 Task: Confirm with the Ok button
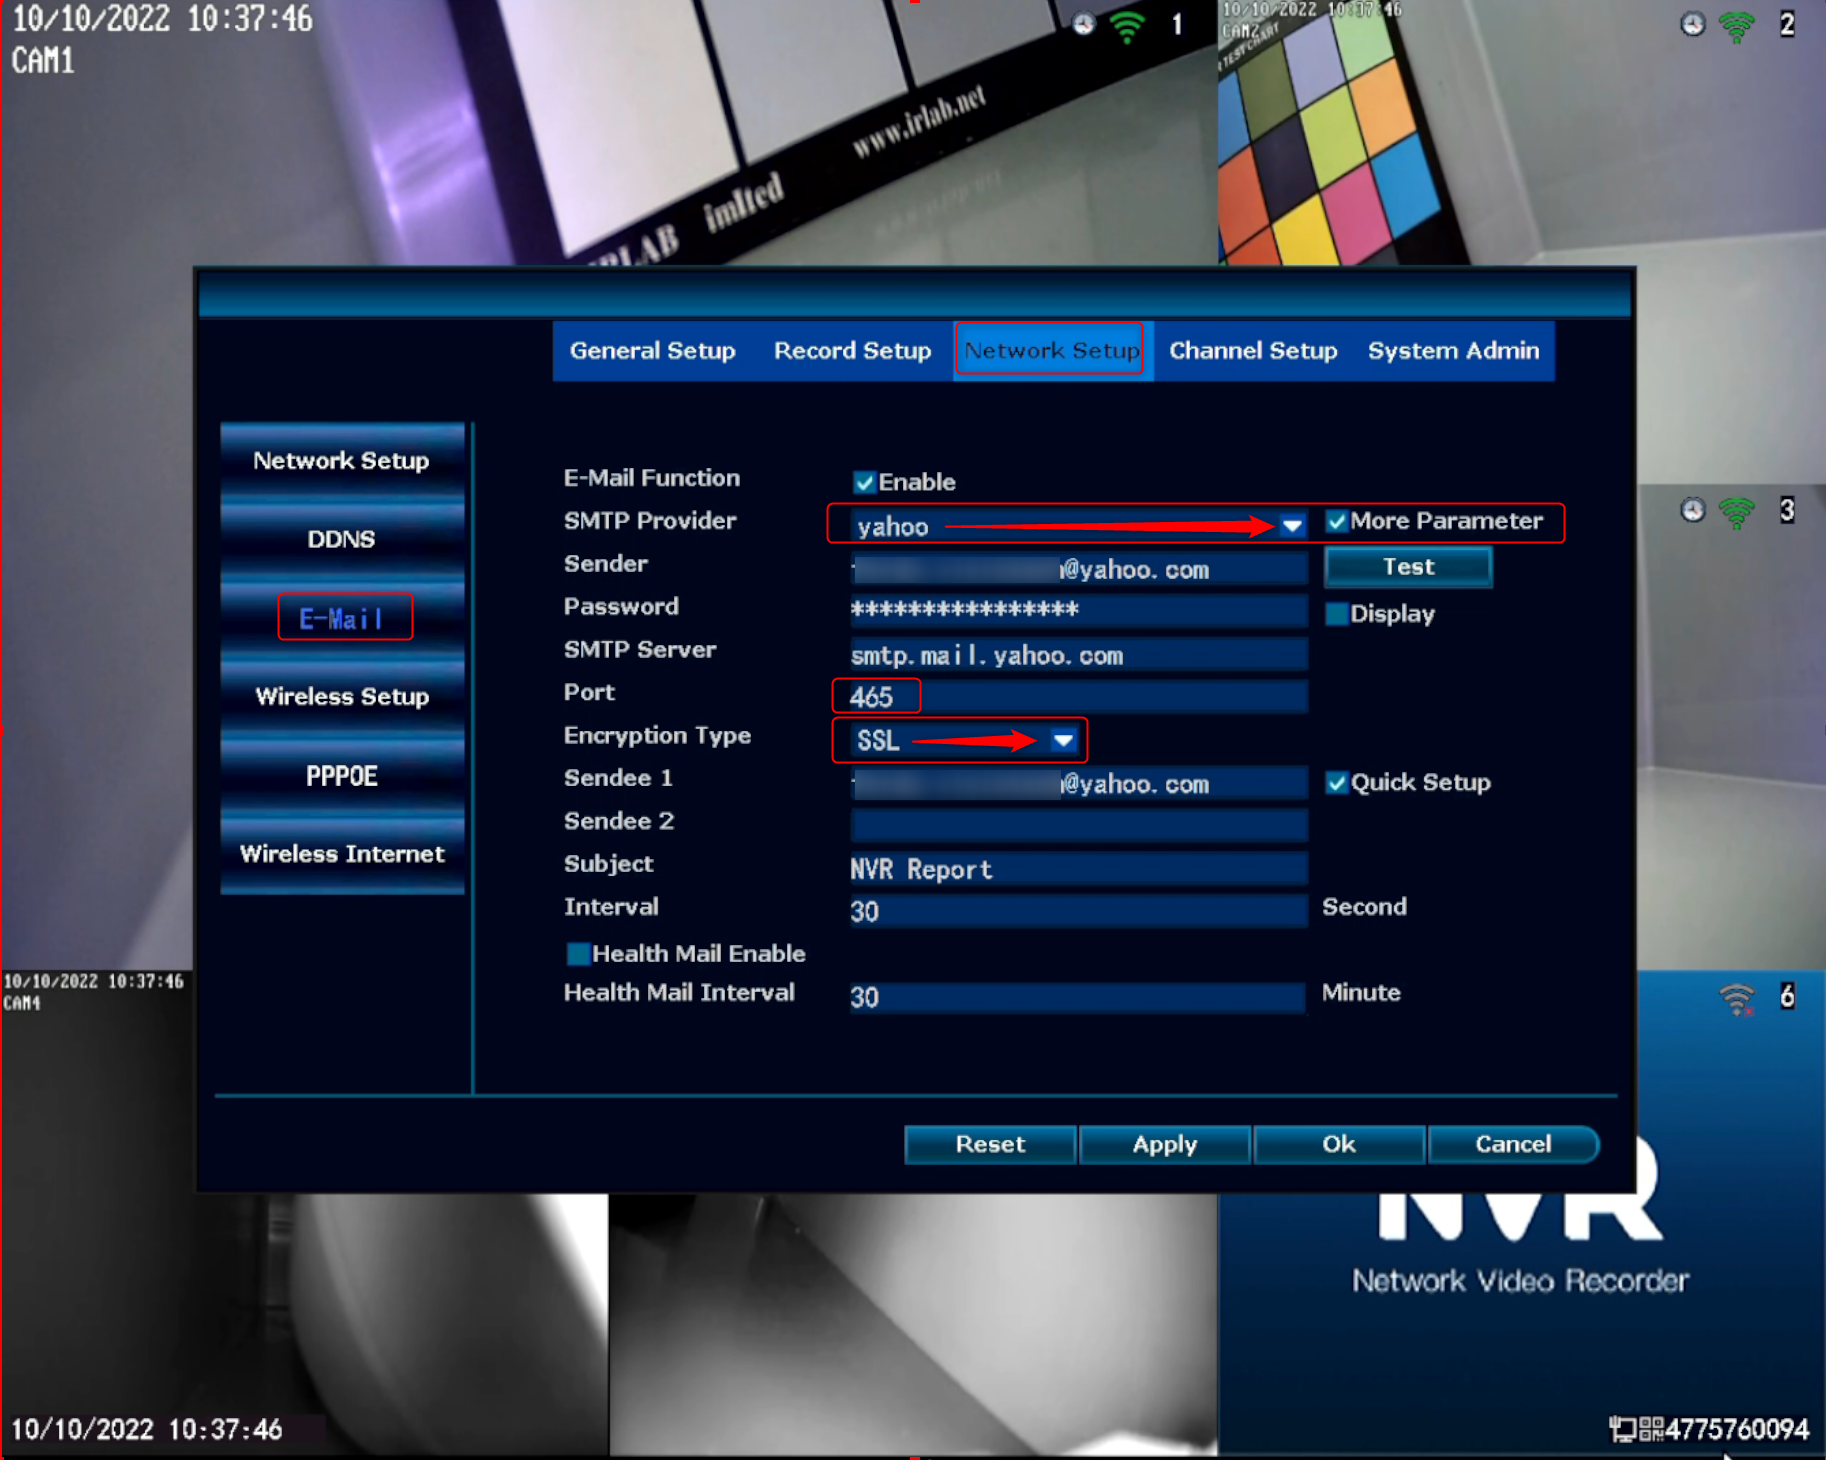1339,1145
